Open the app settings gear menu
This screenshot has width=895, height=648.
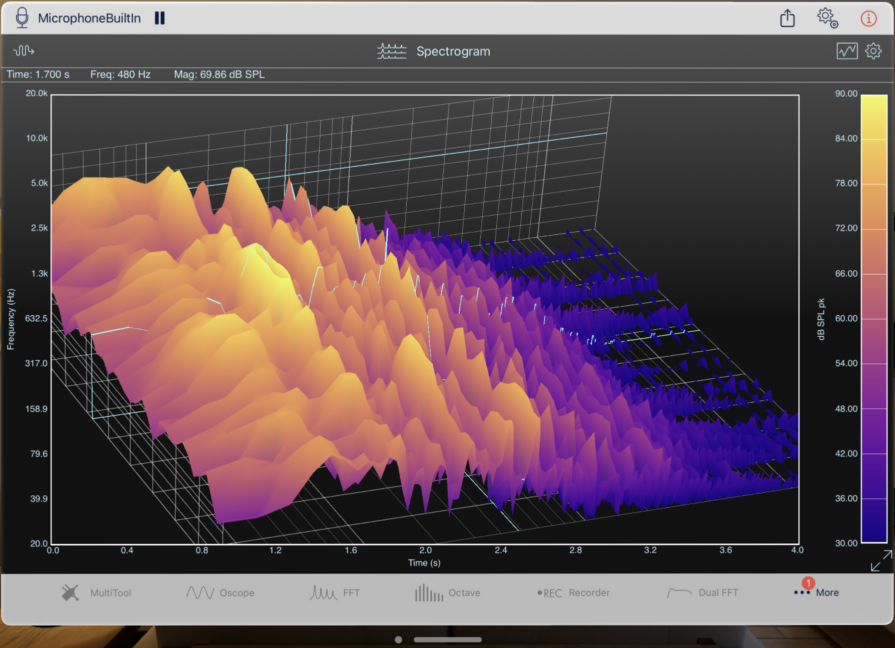pos(827,17)
